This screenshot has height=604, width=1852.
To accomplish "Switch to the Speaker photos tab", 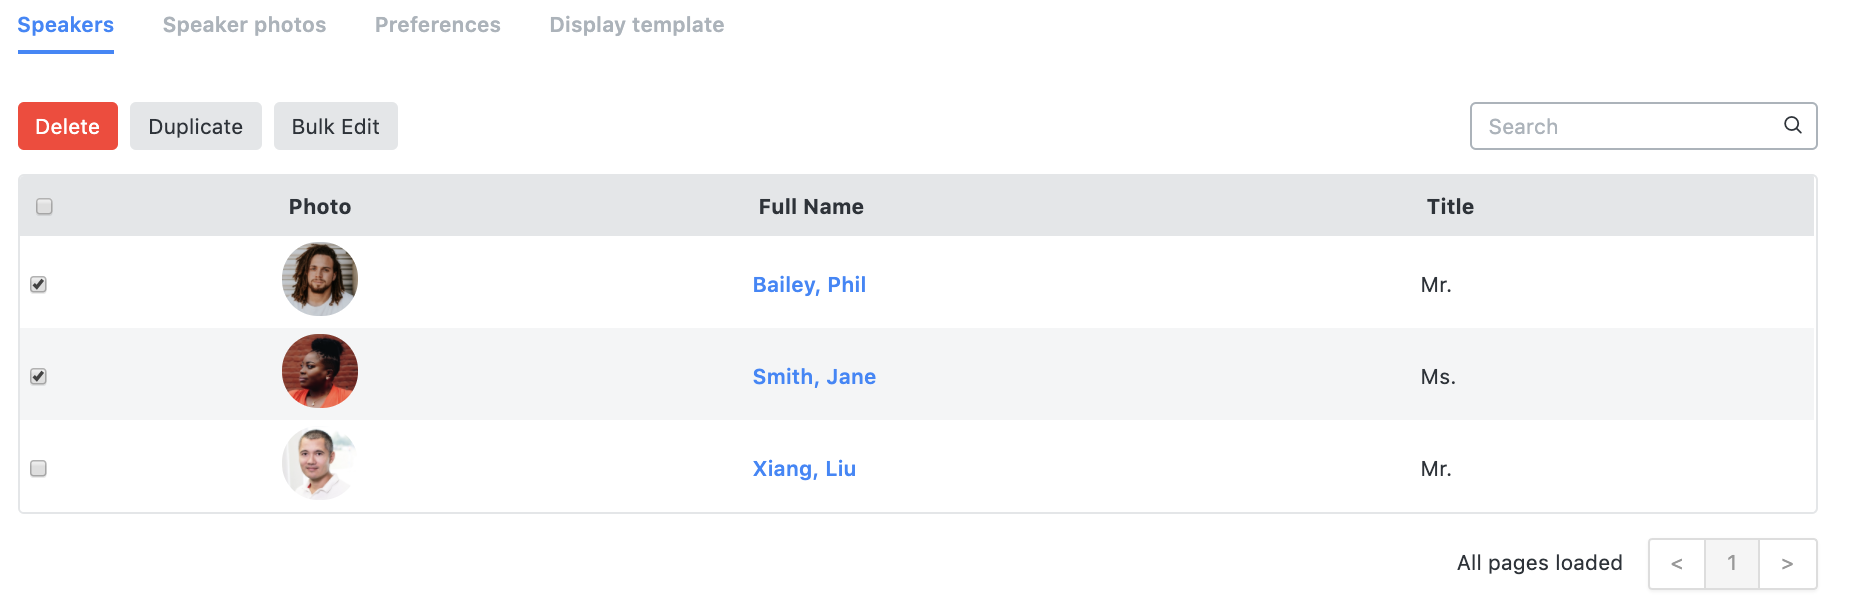I will 244,25.
